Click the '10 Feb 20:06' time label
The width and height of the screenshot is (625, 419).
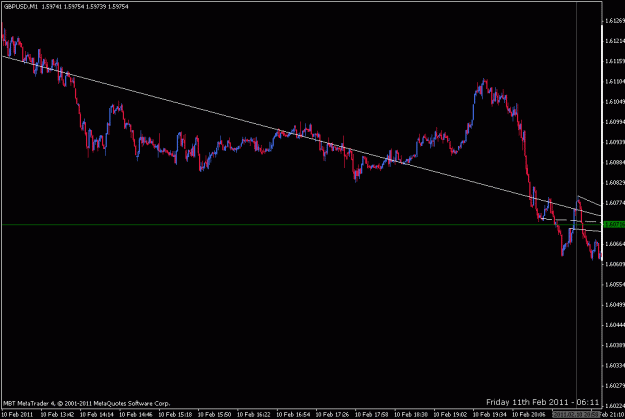(x=529, y=415)
